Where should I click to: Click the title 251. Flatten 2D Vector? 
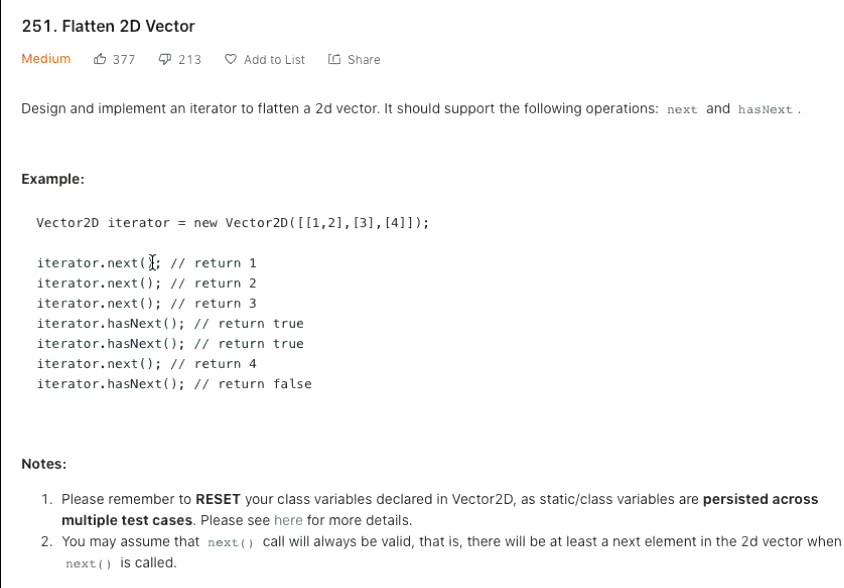pos(108,26)
